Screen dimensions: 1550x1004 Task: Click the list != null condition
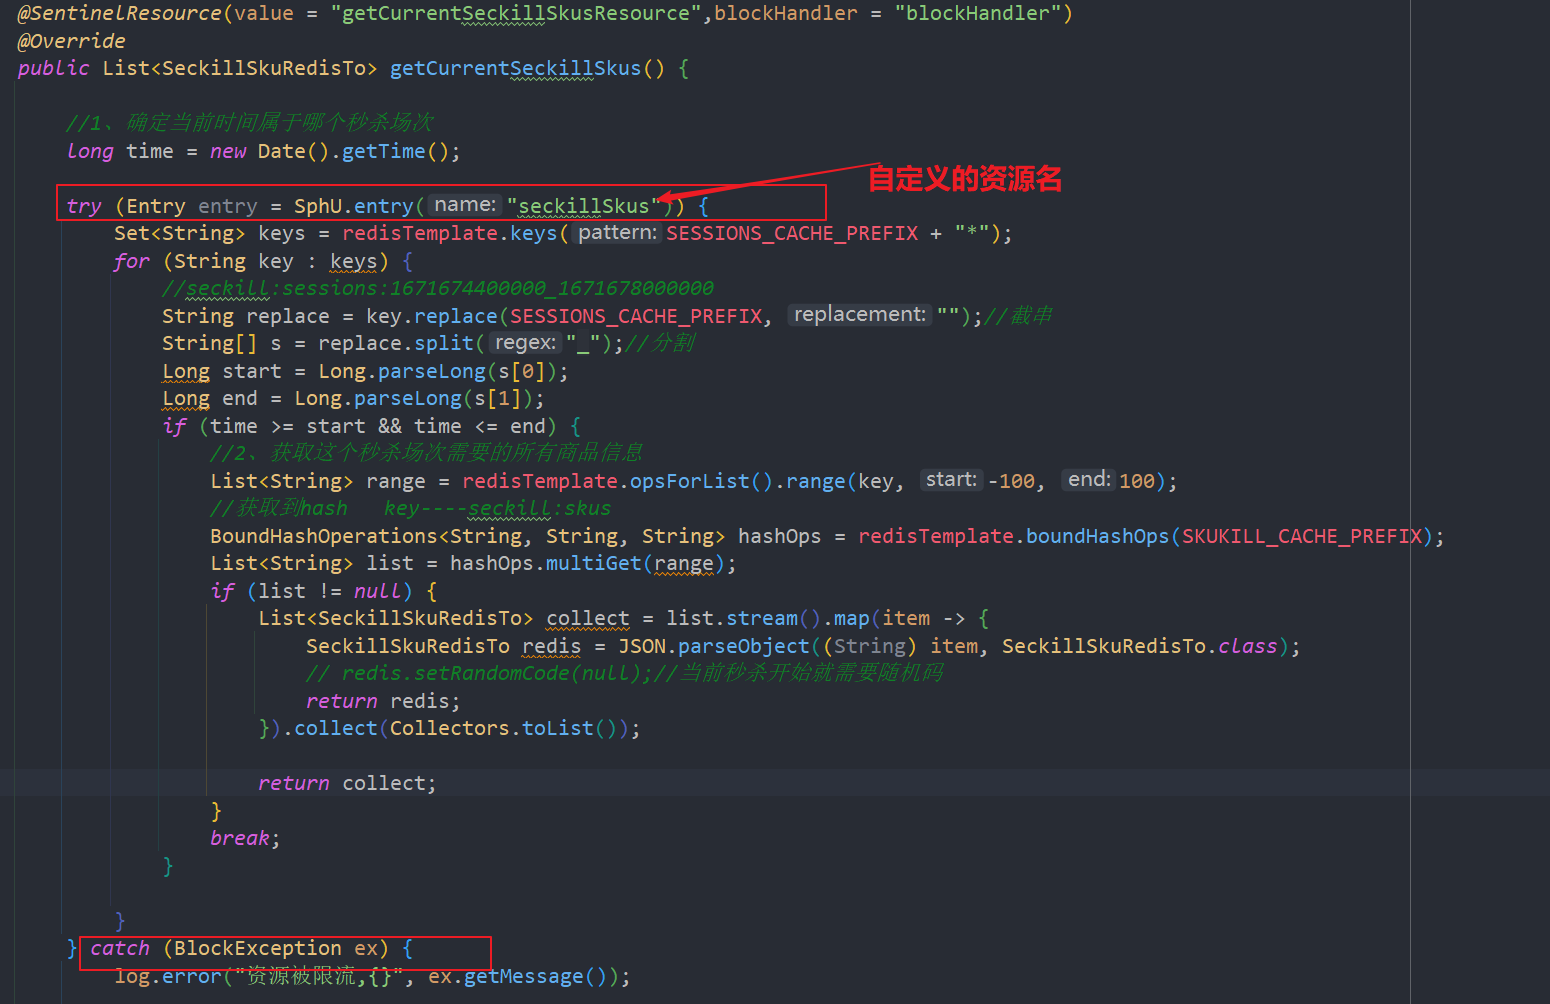330,591
